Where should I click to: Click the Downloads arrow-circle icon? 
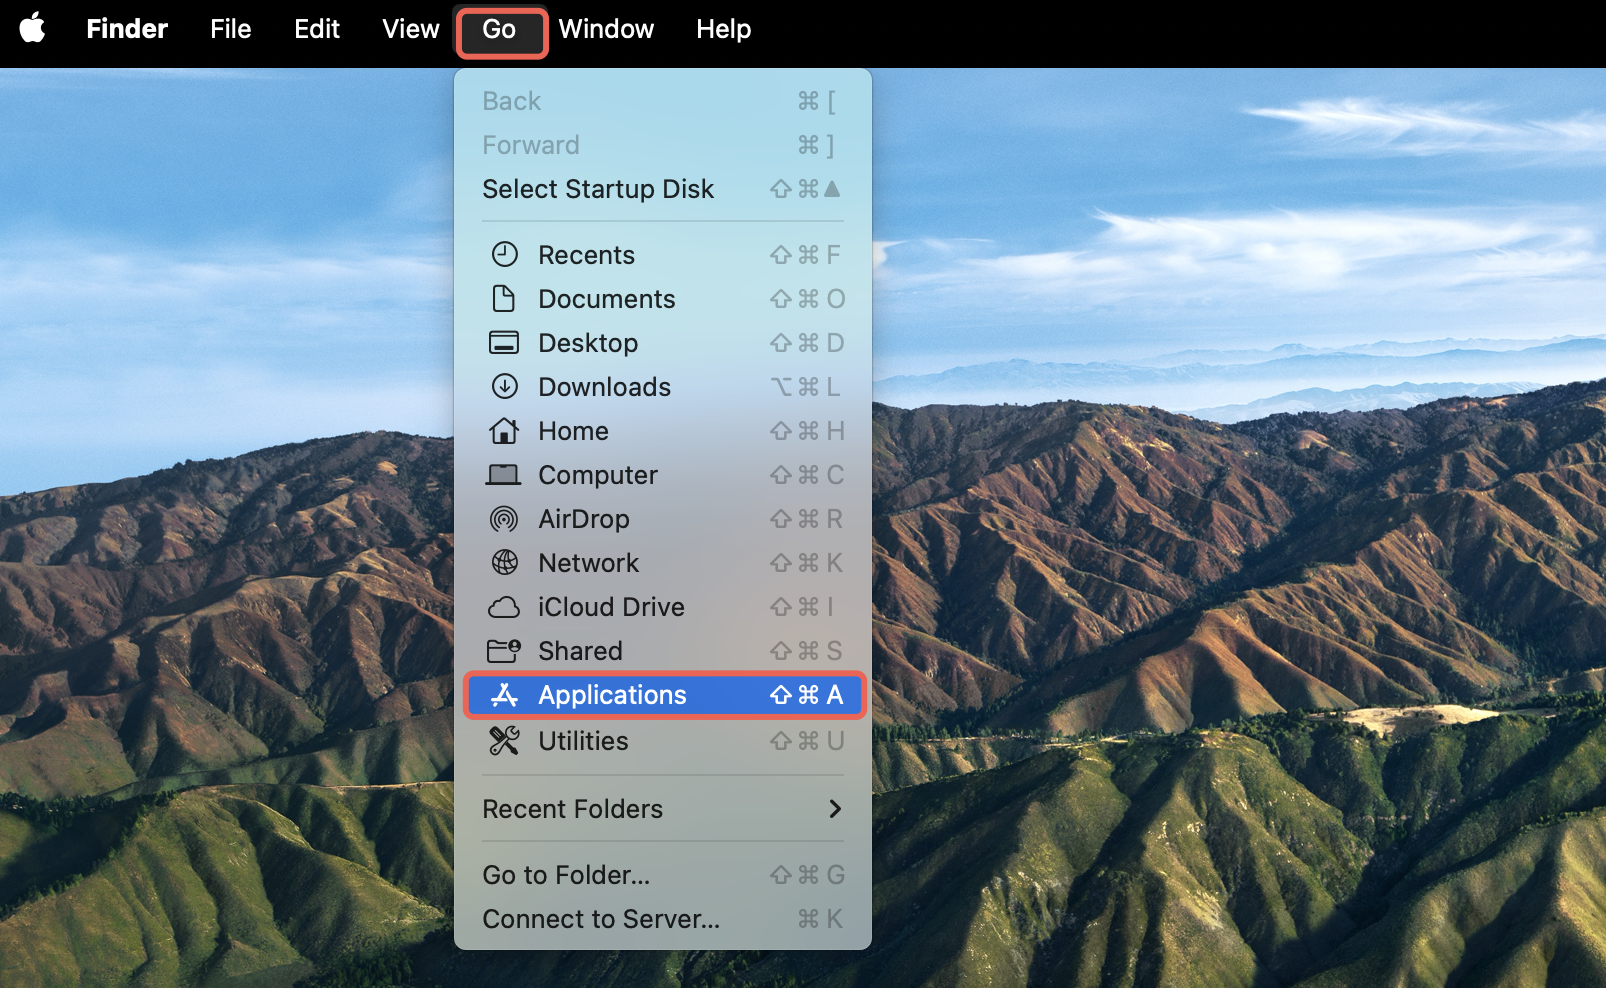(505, 386)
